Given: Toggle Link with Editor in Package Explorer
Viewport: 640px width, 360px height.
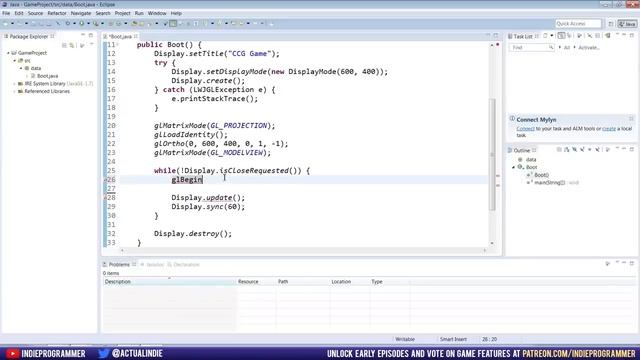Looking at the screenshot, I should point(72,45).
